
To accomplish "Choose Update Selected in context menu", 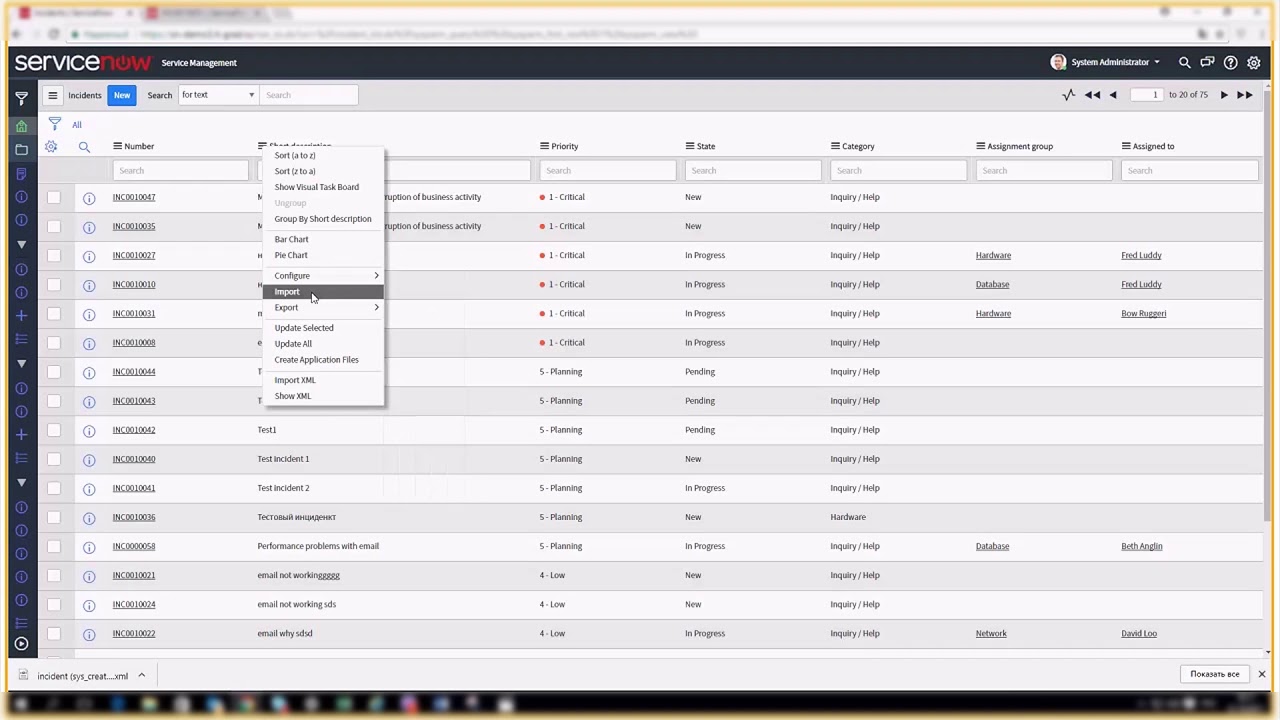I will 323,328.
